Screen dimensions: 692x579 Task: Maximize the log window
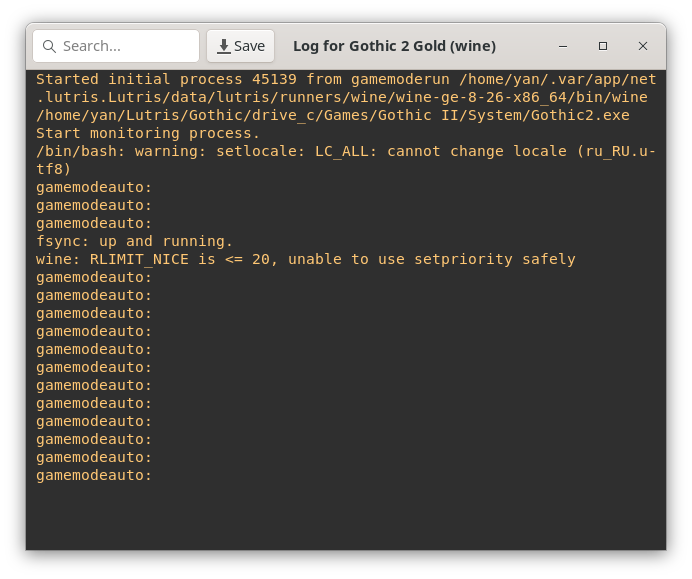(603, 46)
